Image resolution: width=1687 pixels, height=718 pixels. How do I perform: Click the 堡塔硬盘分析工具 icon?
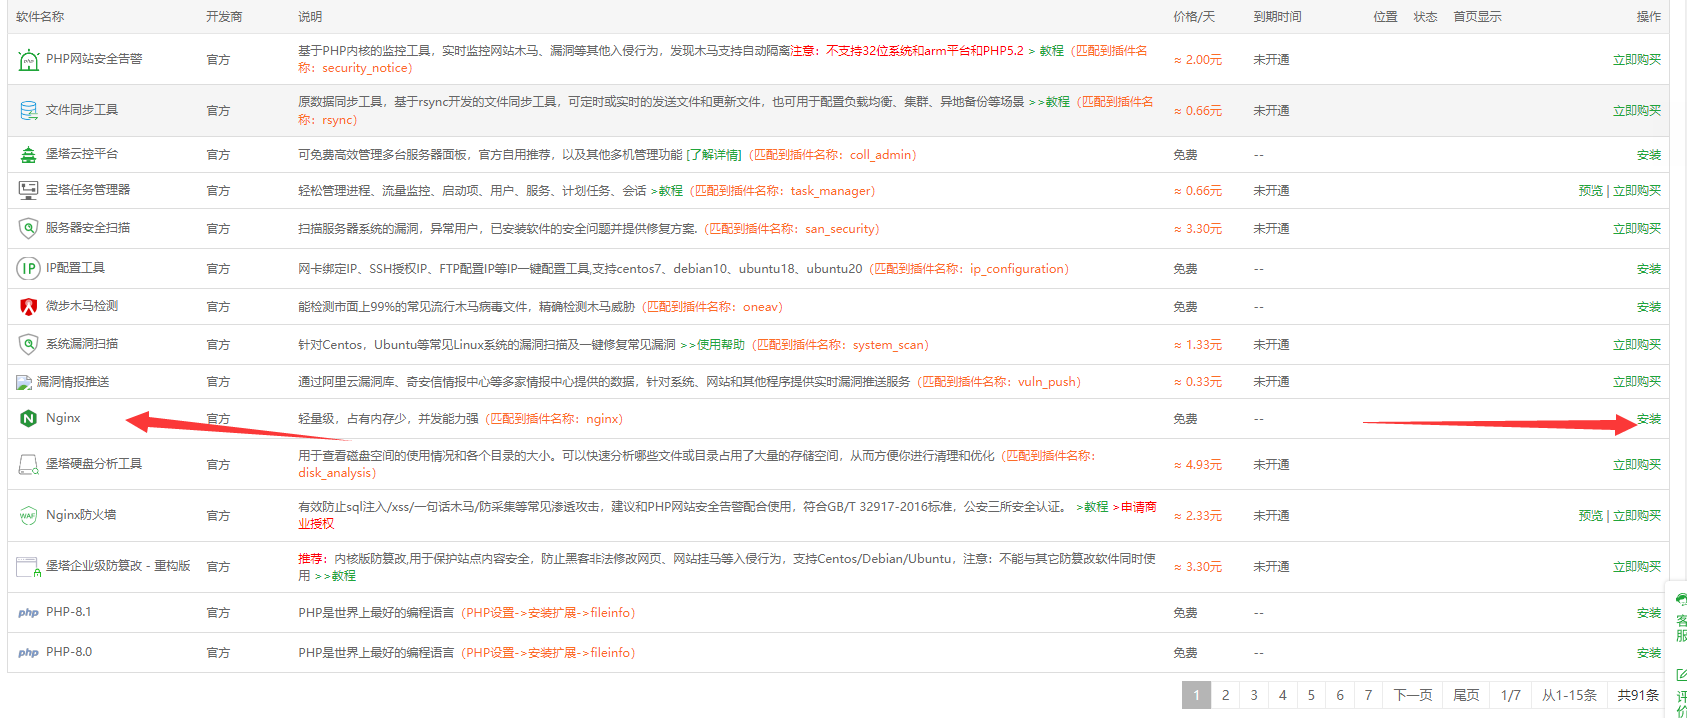28,464
